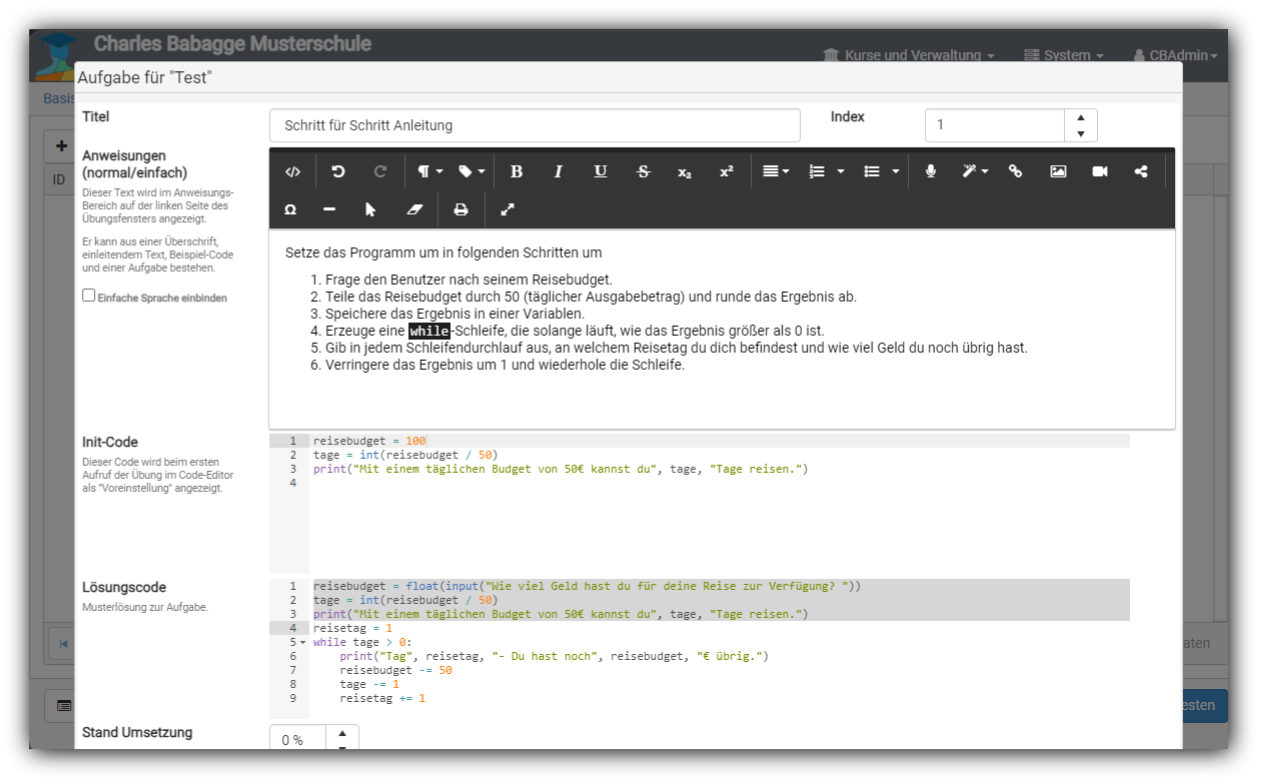Viewport: 1261px width, 782px height.
Task: Insert a video with the camera icon
Action: pos(1100,172)
